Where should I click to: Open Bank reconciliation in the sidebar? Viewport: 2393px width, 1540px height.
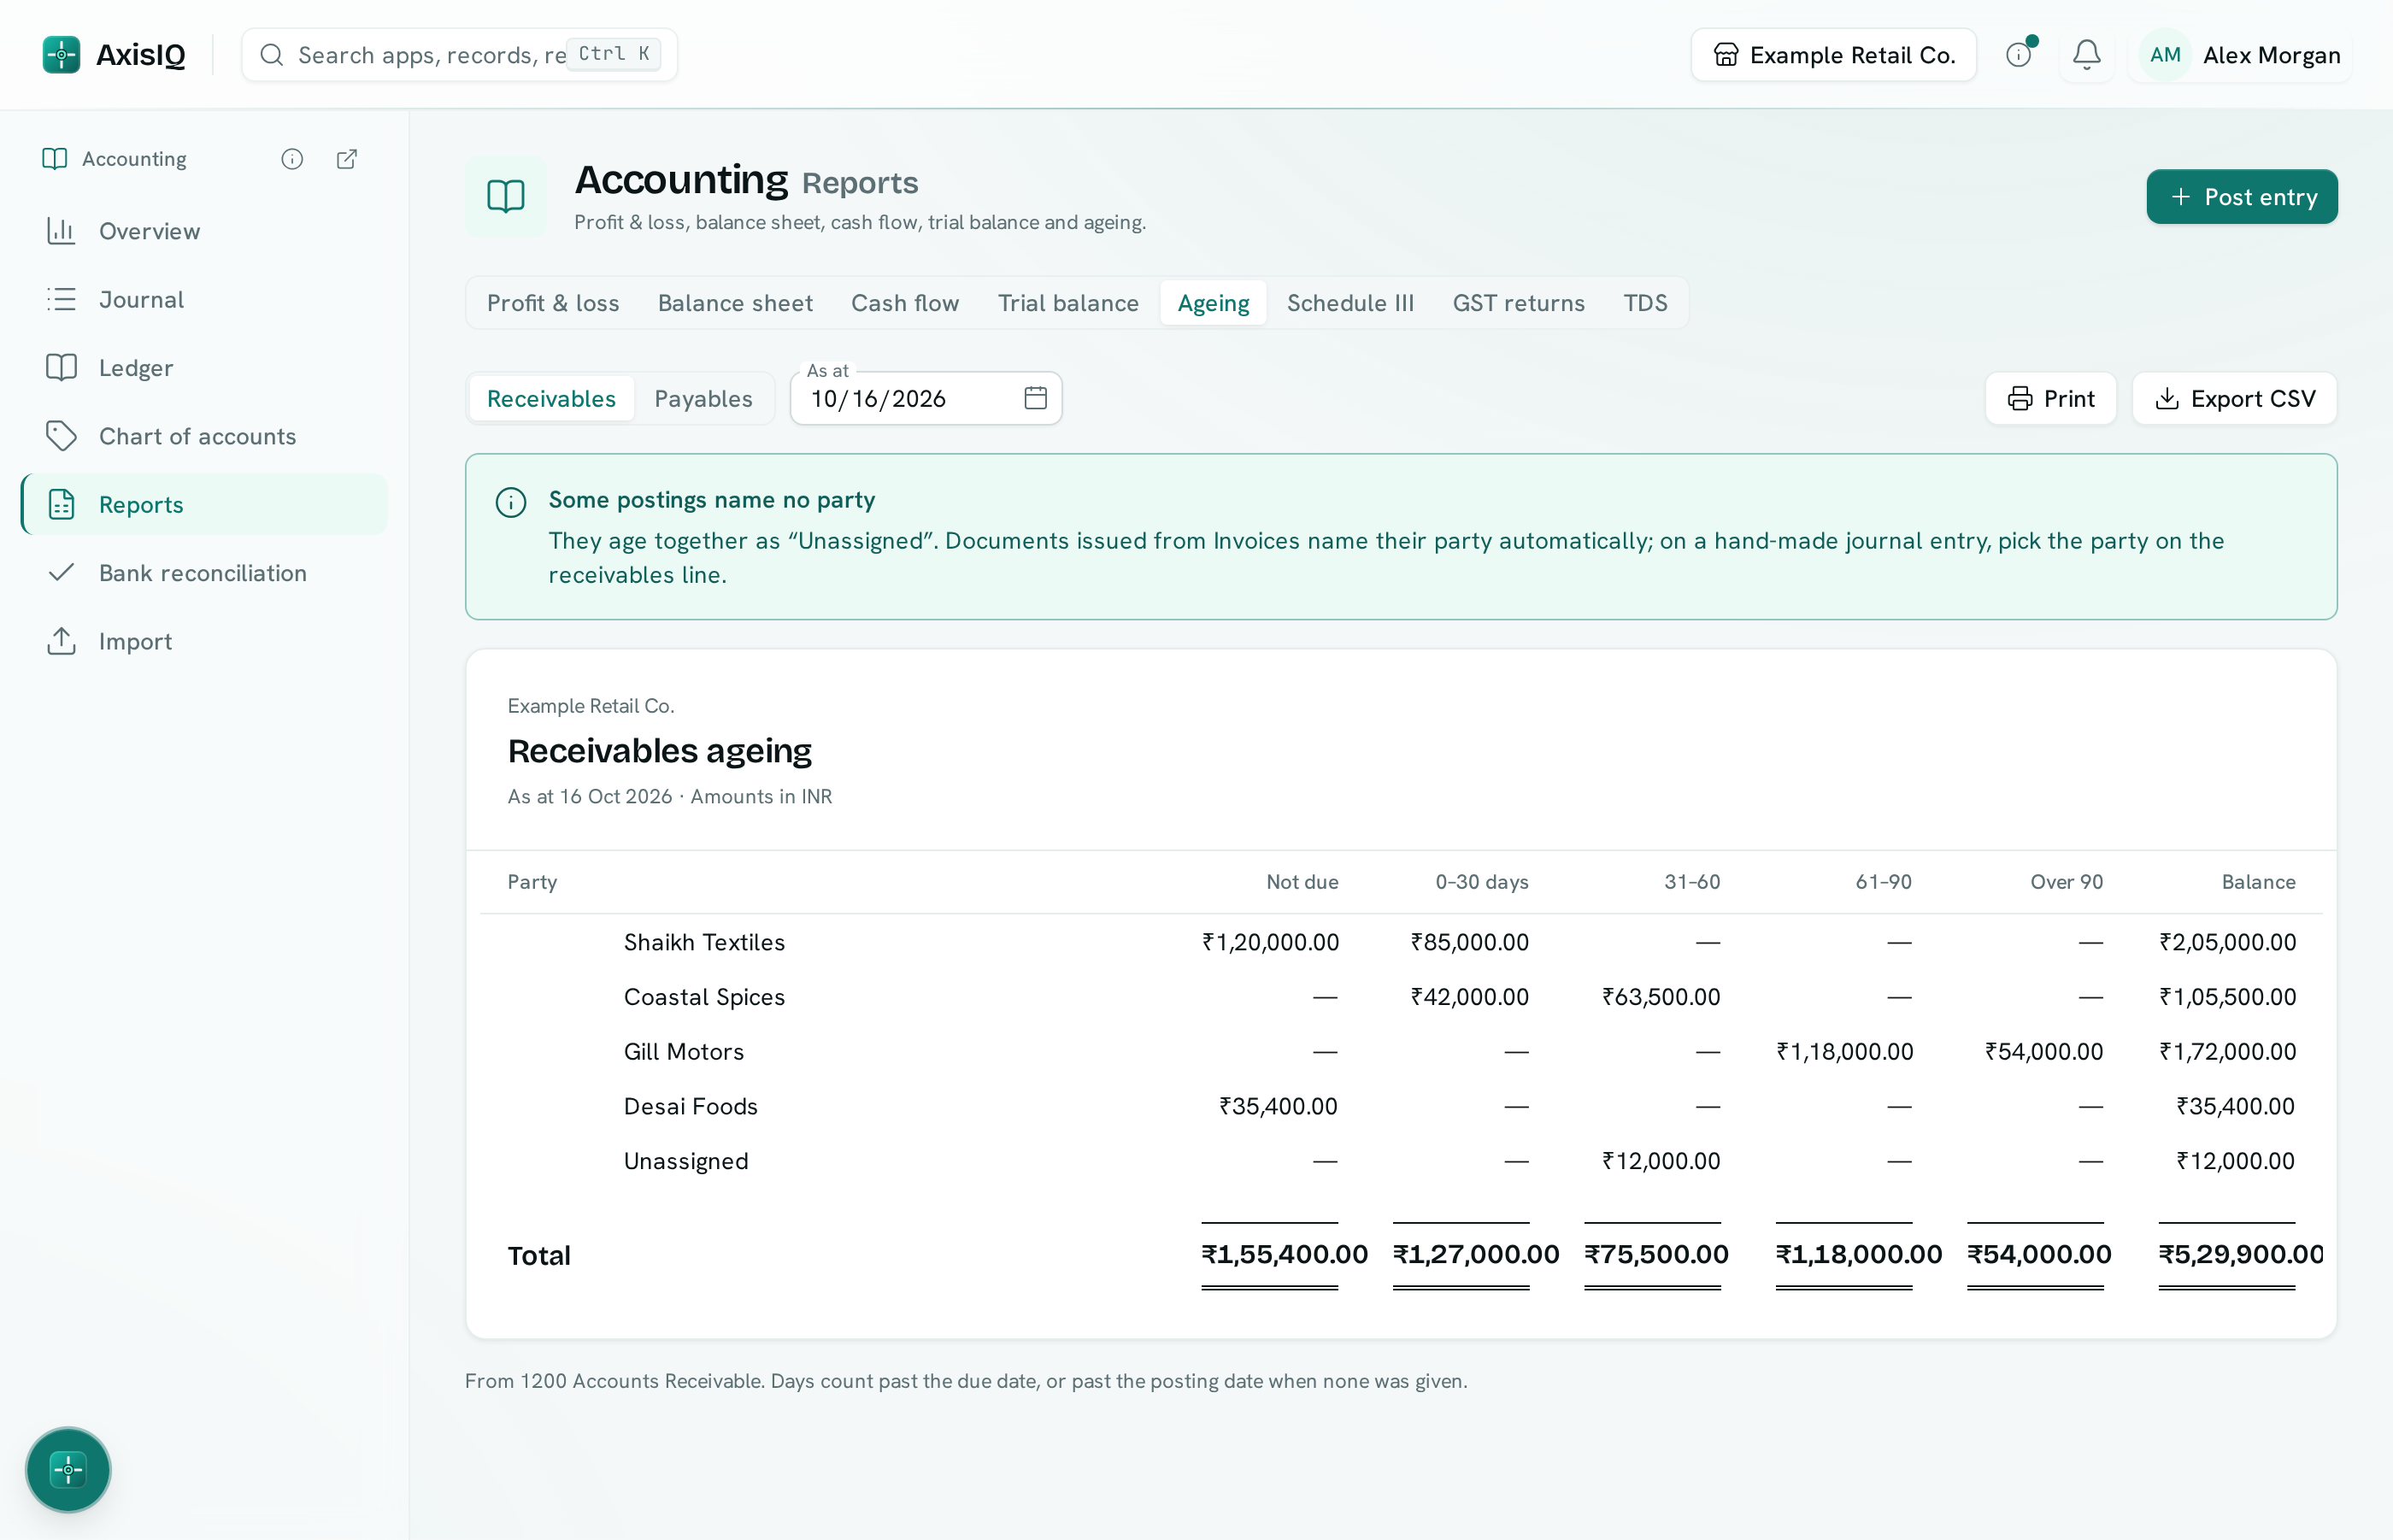[x=204, y=572]
